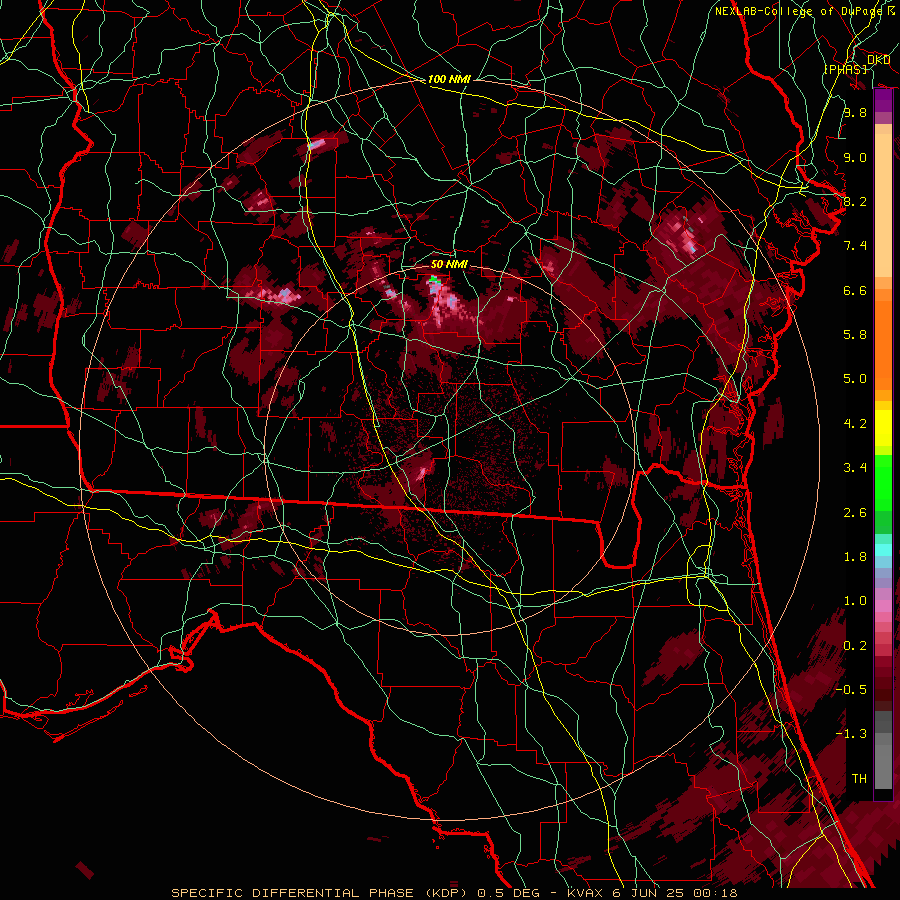
Task: Click the 100 NMI range ring label
Action: pos(449,79)
